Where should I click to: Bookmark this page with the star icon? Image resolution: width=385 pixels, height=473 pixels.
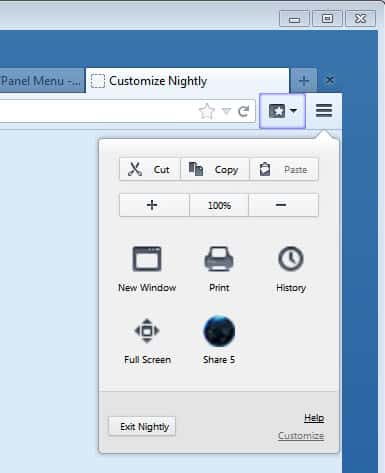tap(206, 111)
